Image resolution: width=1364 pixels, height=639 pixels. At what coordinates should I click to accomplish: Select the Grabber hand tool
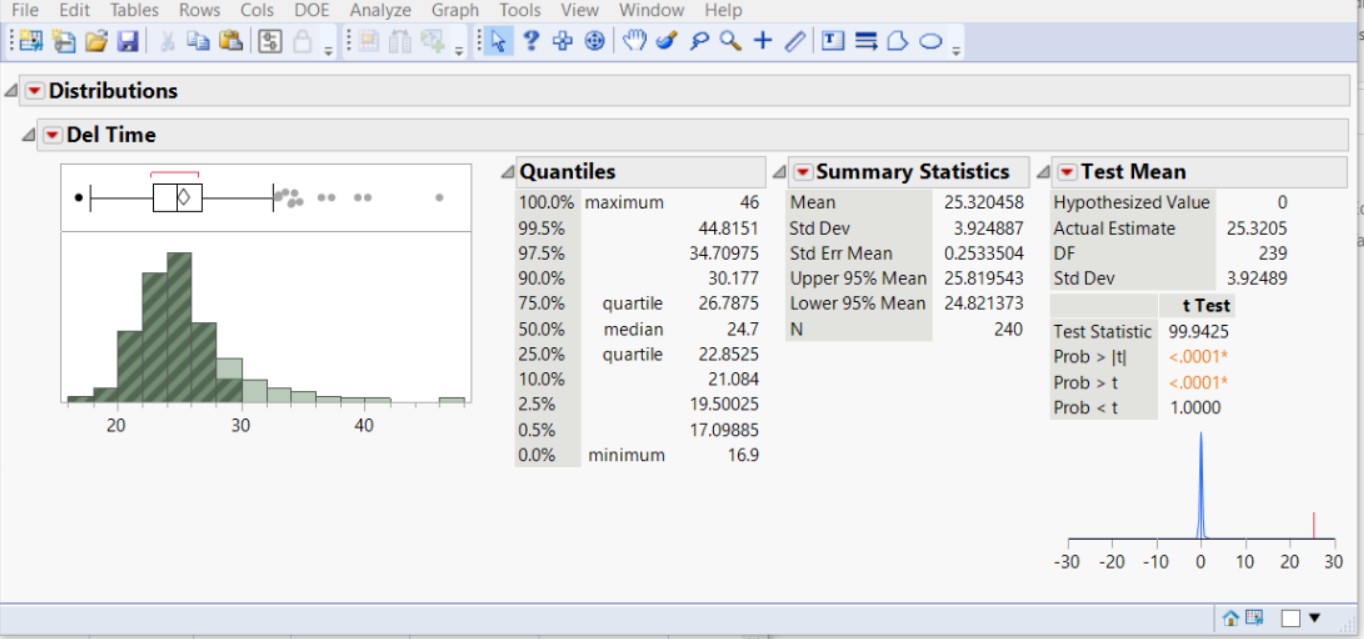[635, 41]
